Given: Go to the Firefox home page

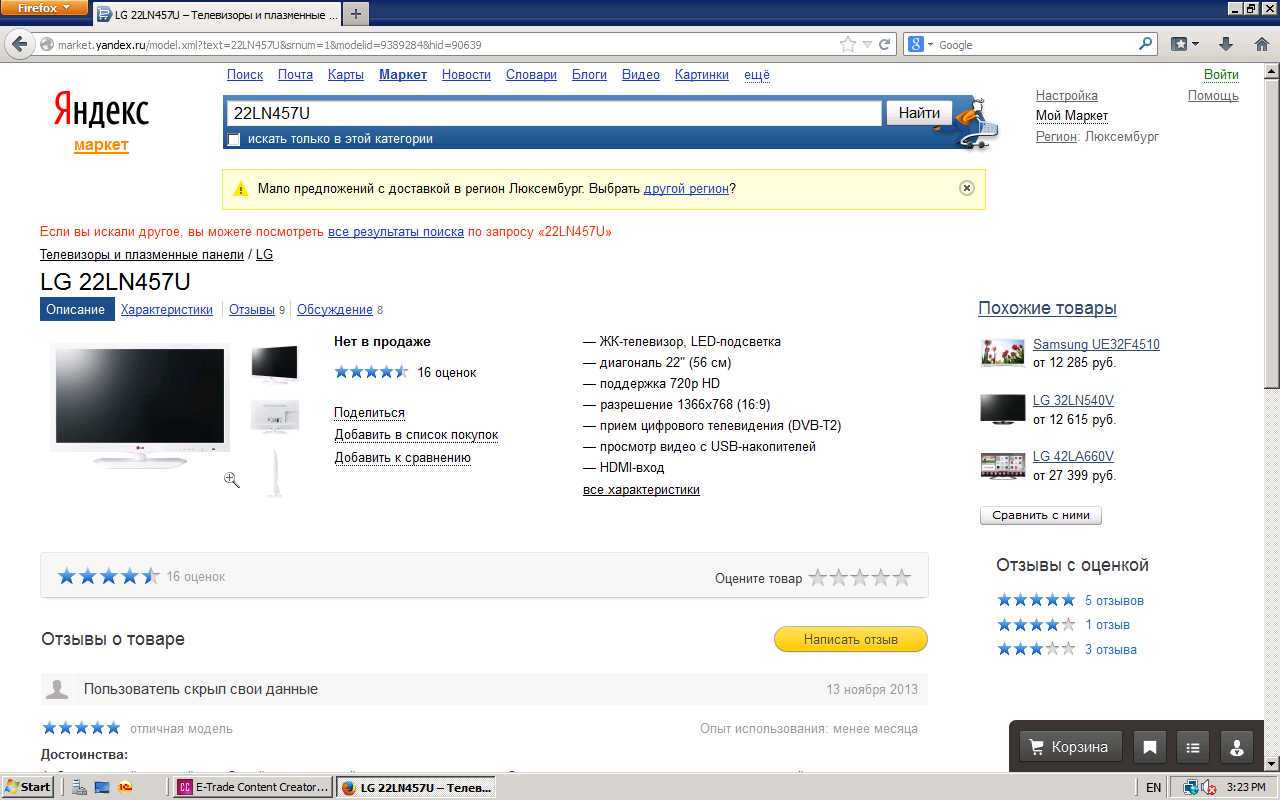Looking at the screenshot, I should pos(1260,45).
